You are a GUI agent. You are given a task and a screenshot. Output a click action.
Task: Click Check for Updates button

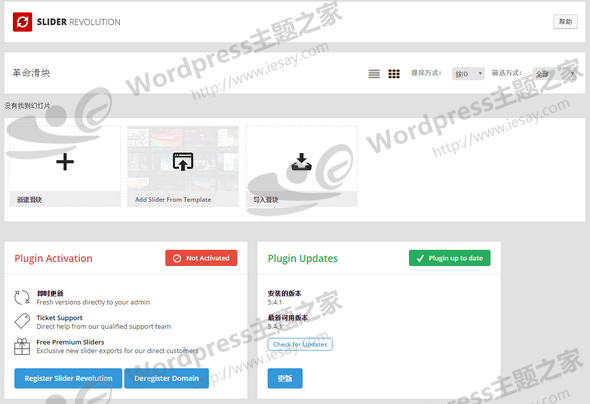(300, 344)
